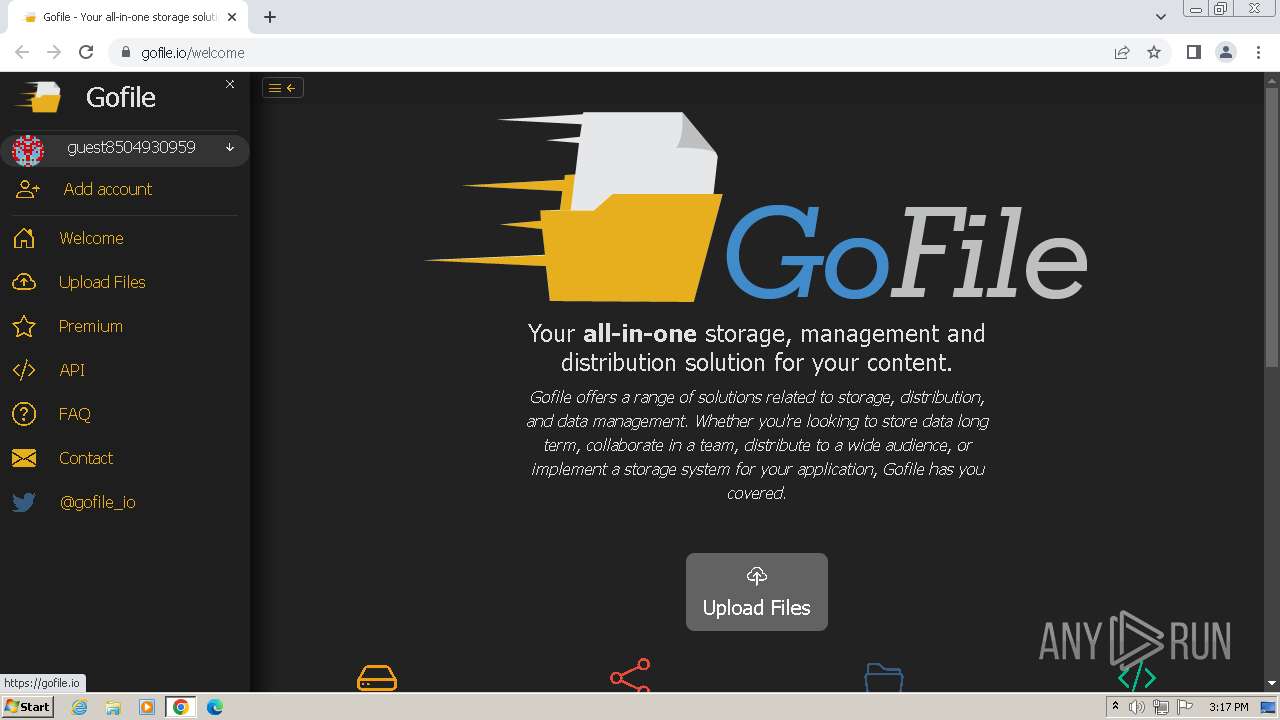Open the Windows Start menu
1280x720 pixels.
click(27, 707)
